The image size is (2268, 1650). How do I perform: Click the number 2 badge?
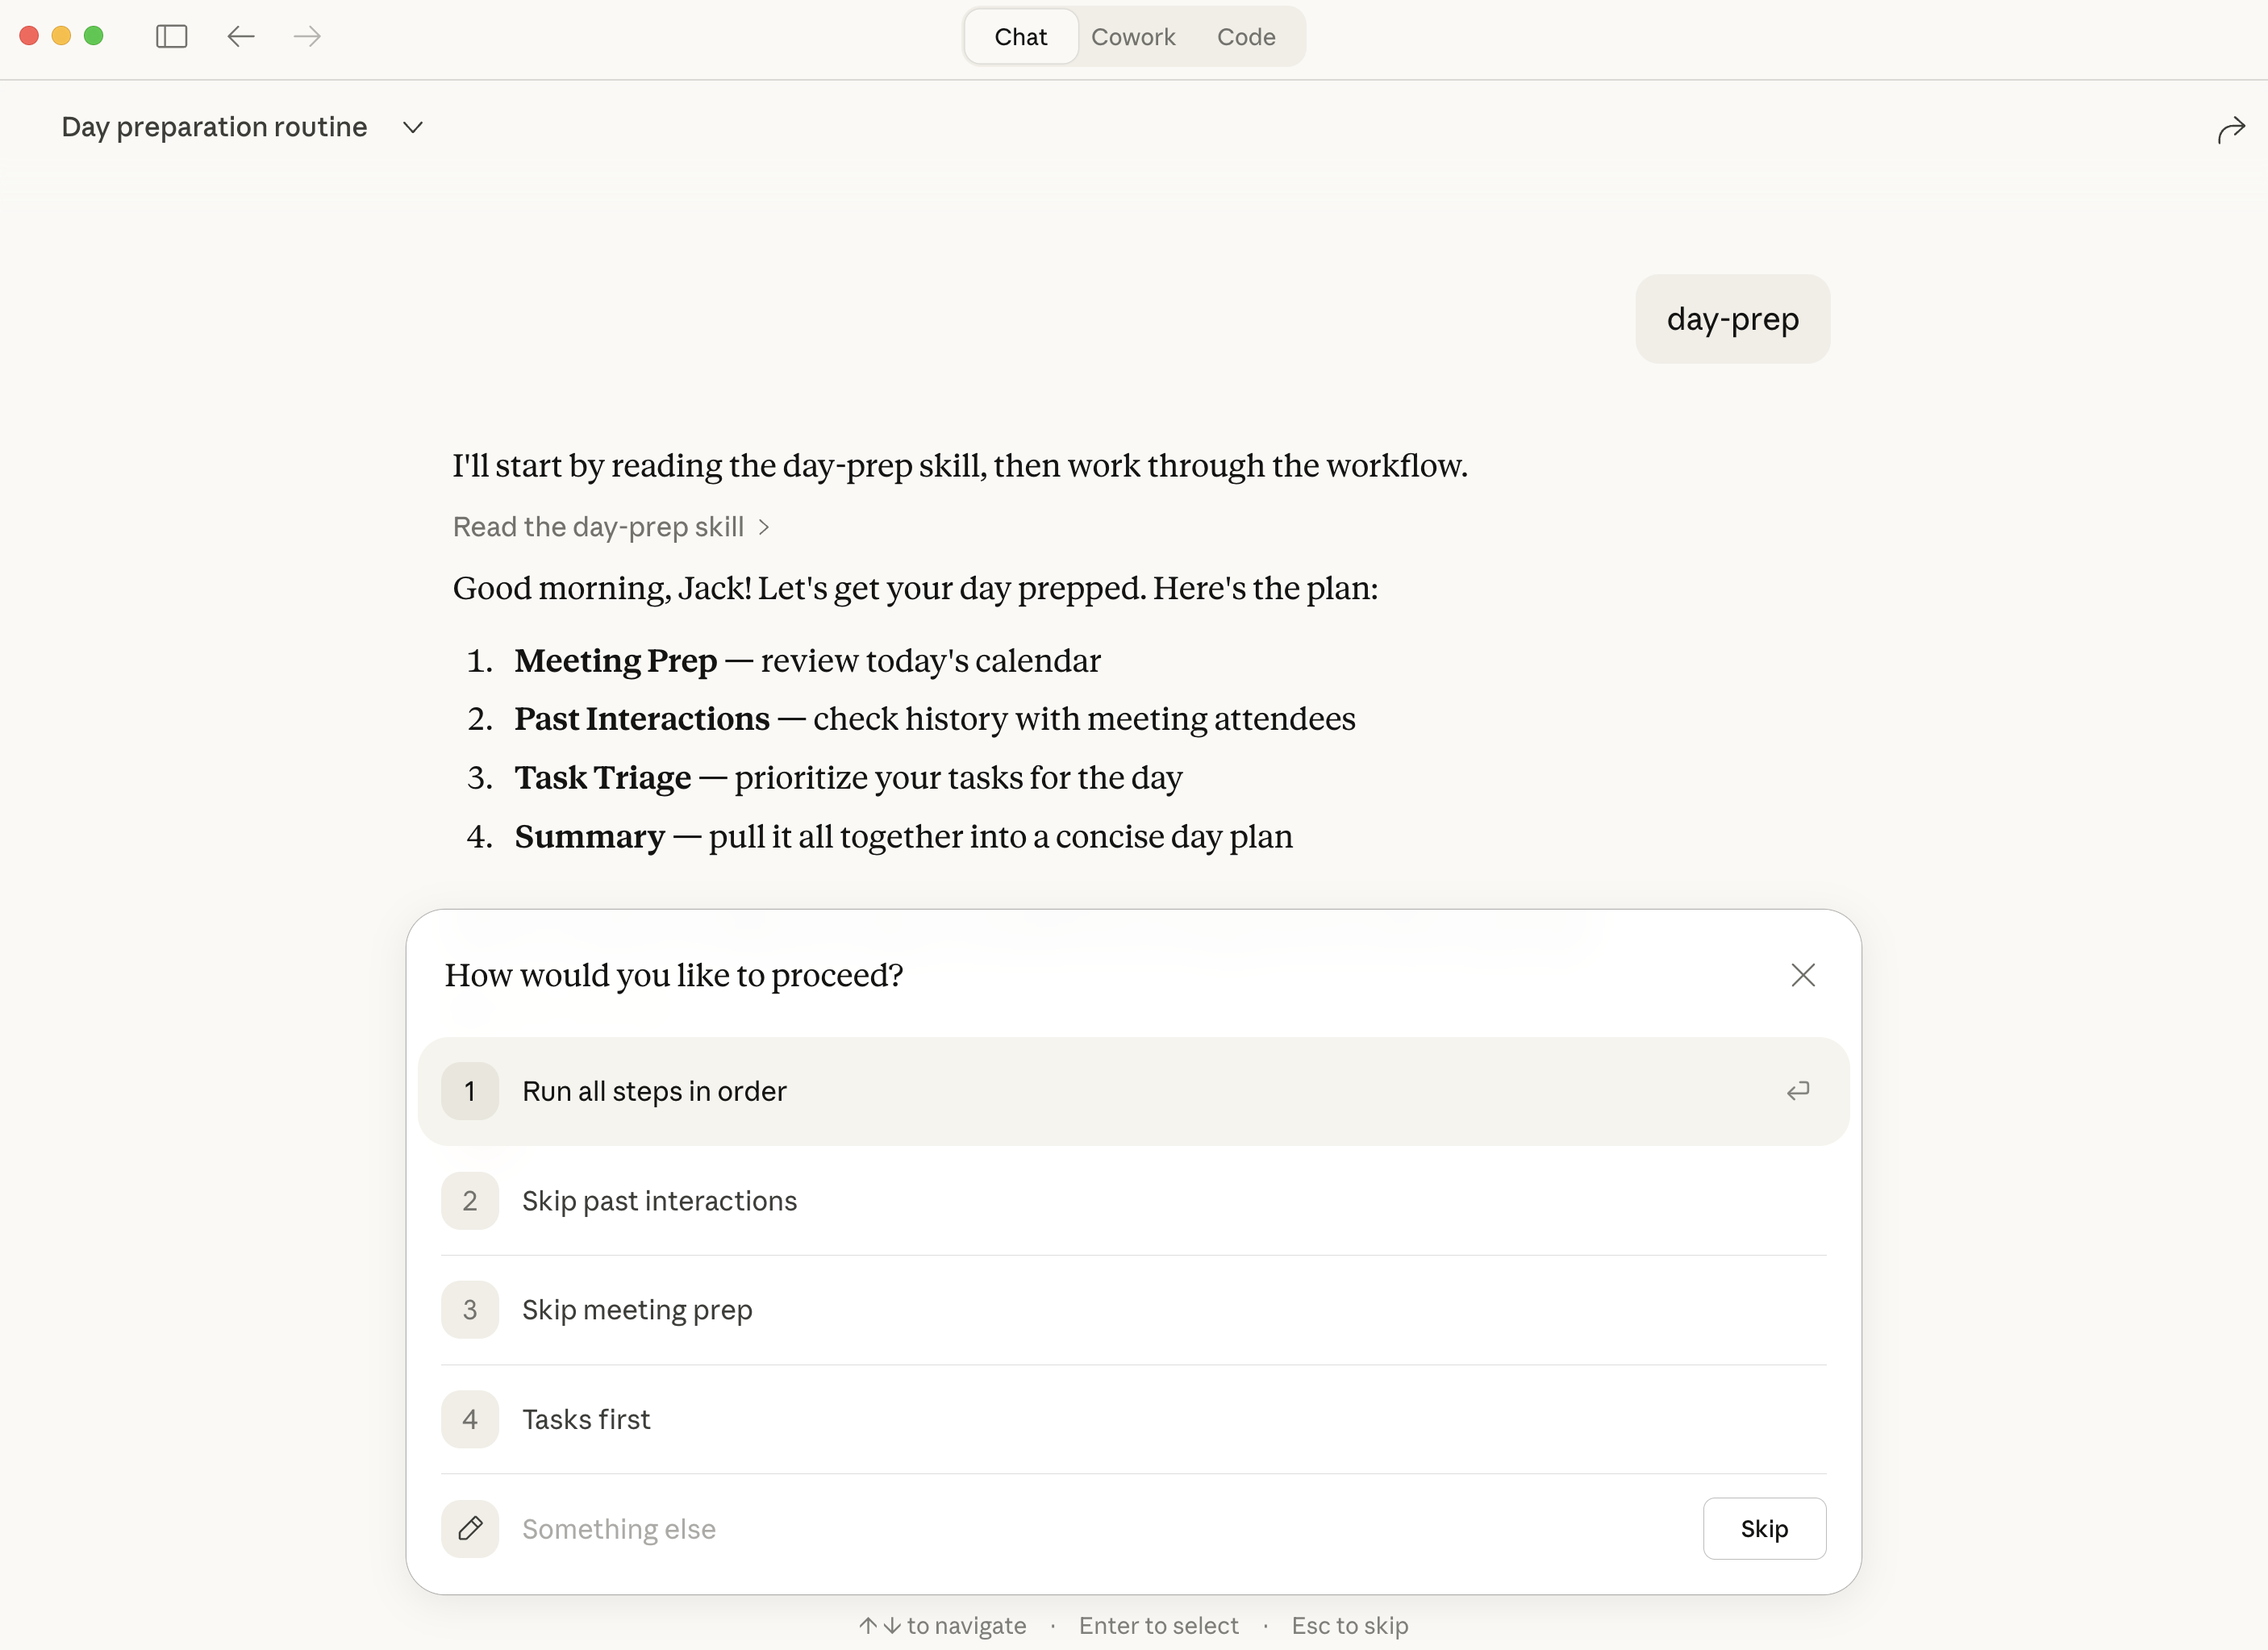click(470, 1200)
